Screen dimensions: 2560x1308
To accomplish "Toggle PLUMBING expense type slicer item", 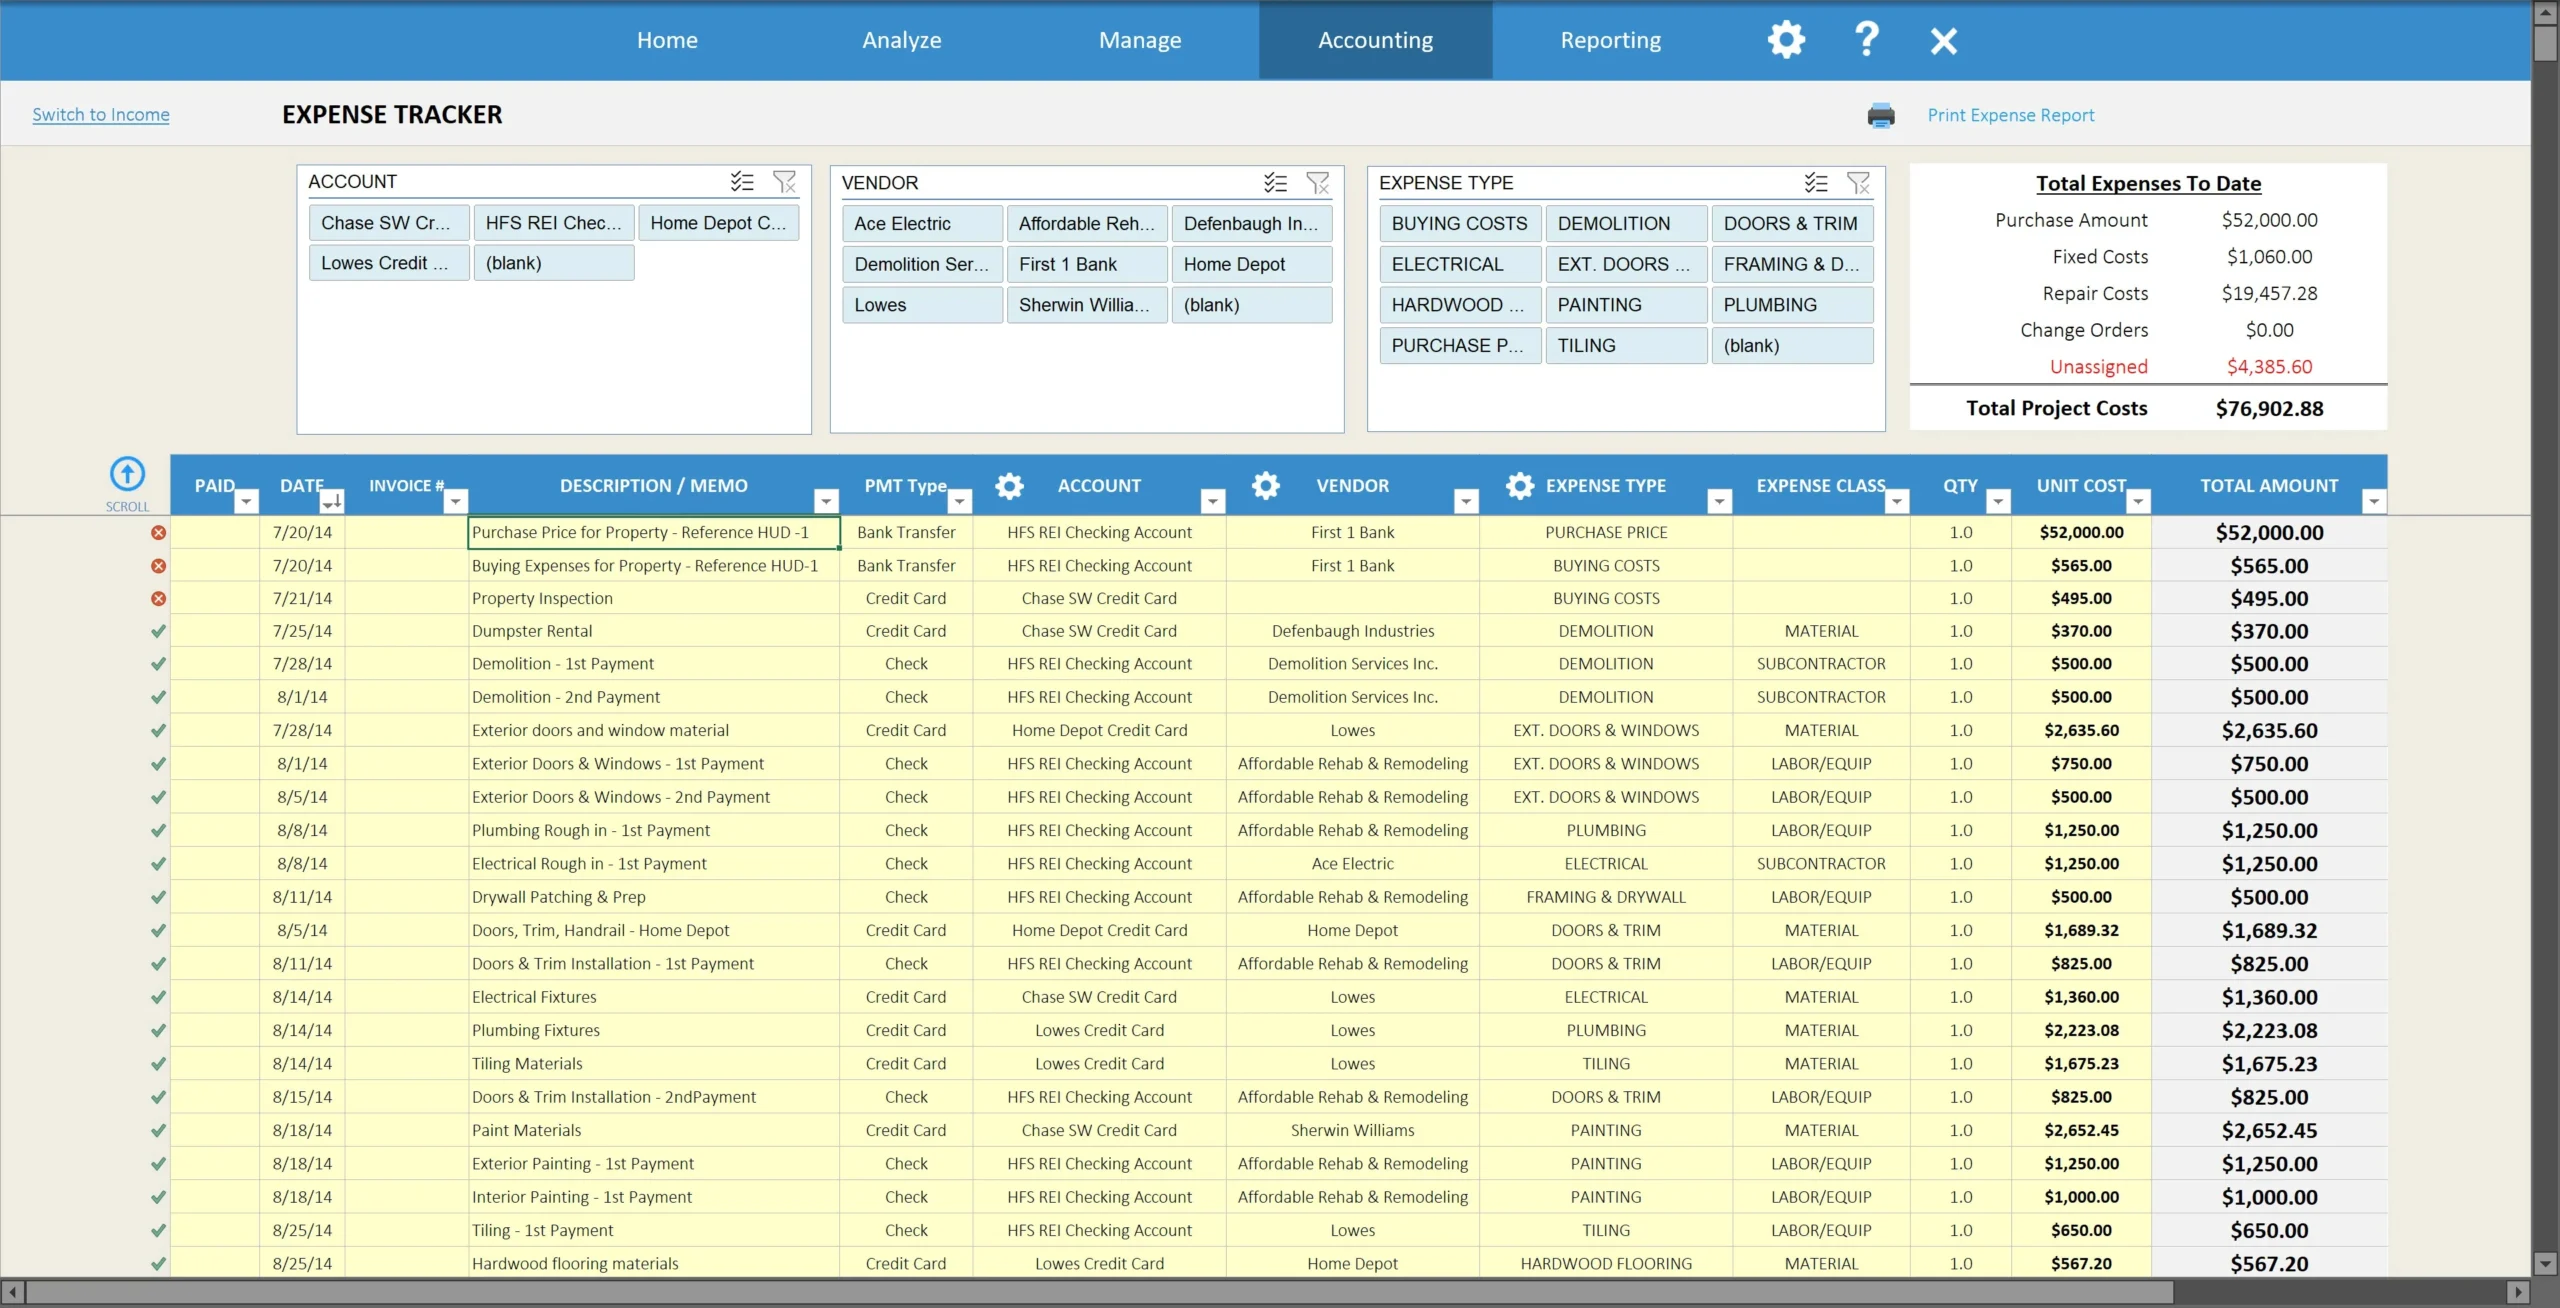I will coord(1792,305).
